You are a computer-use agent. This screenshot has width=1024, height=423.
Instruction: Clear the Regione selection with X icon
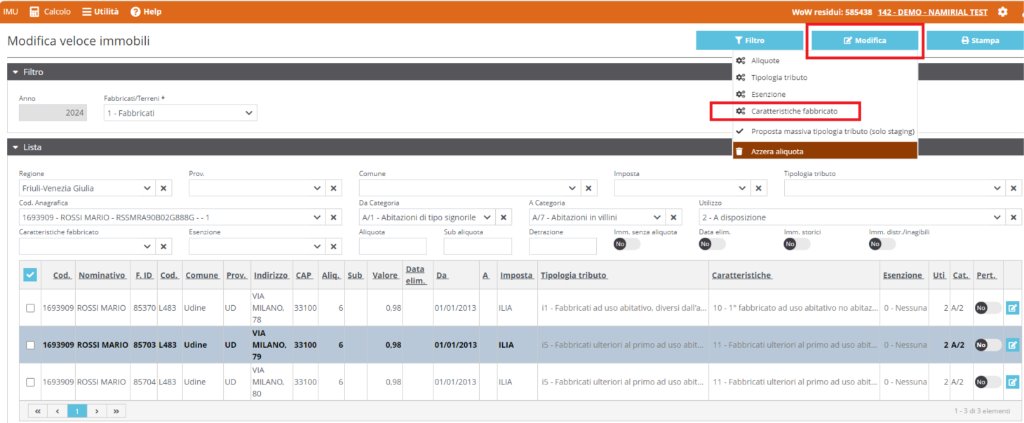coord(163,188)
